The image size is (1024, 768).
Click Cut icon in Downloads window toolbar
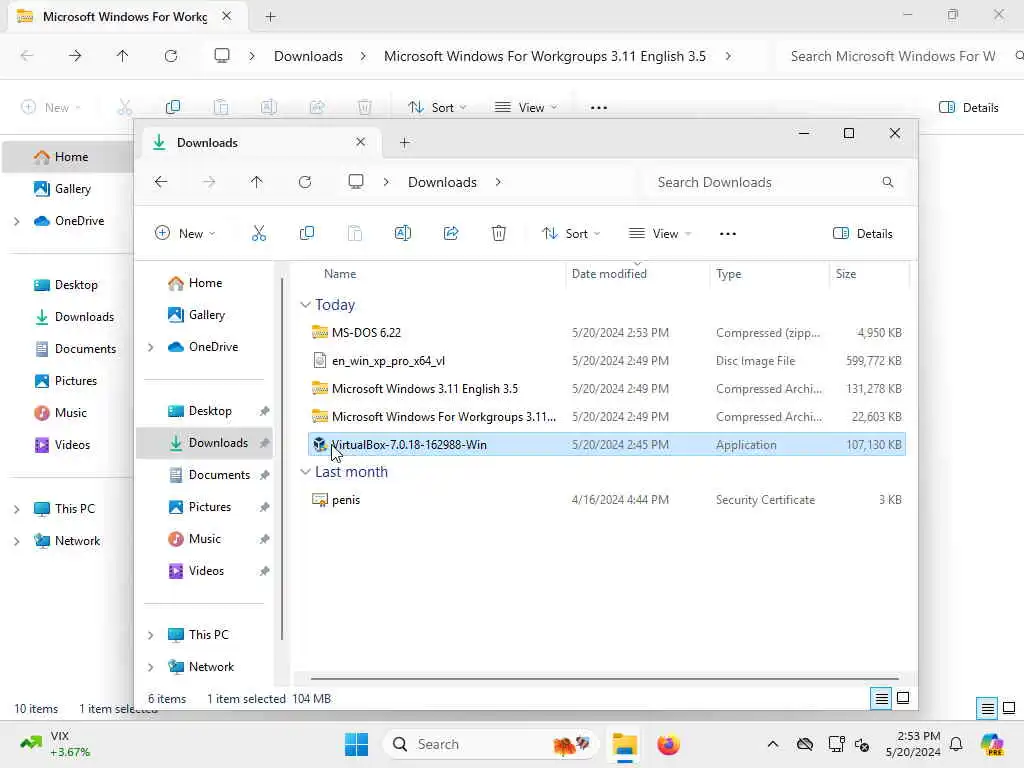(259, 233)
